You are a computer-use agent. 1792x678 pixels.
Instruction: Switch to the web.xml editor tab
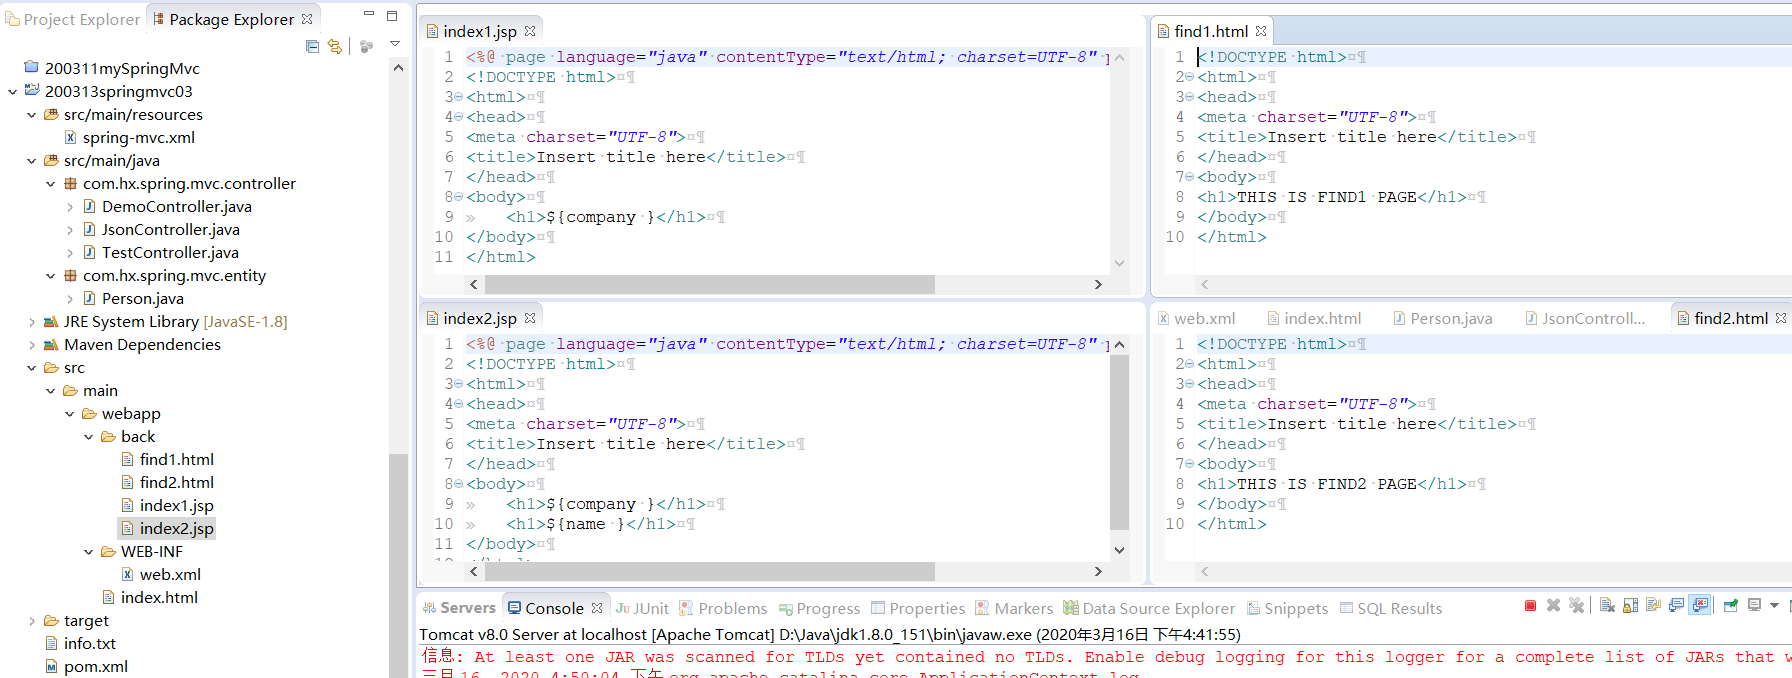[1197, 318]
